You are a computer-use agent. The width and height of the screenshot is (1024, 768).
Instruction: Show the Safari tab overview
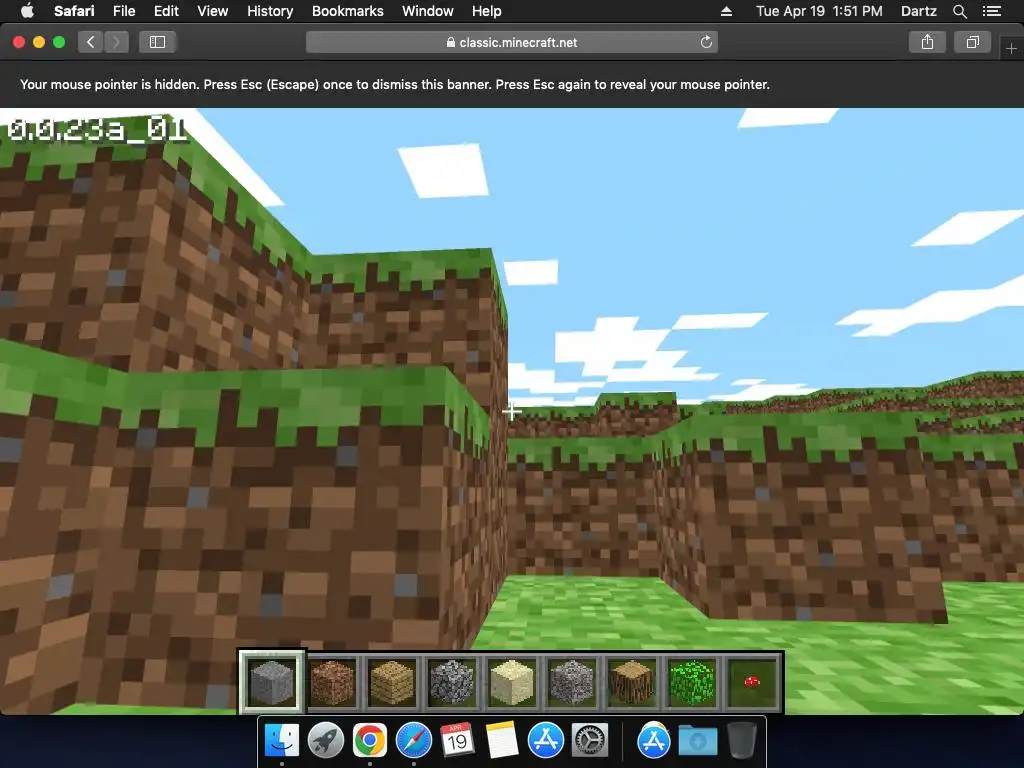coord(973,42)
